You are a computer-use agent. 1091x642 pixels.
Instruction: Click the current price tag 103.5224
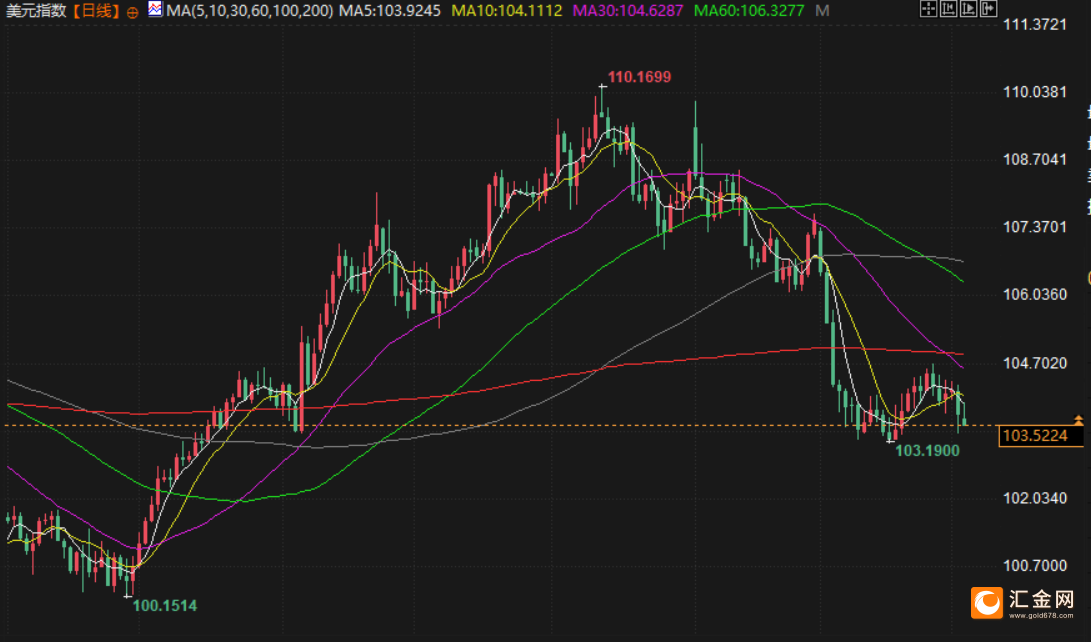point(1041,436)
